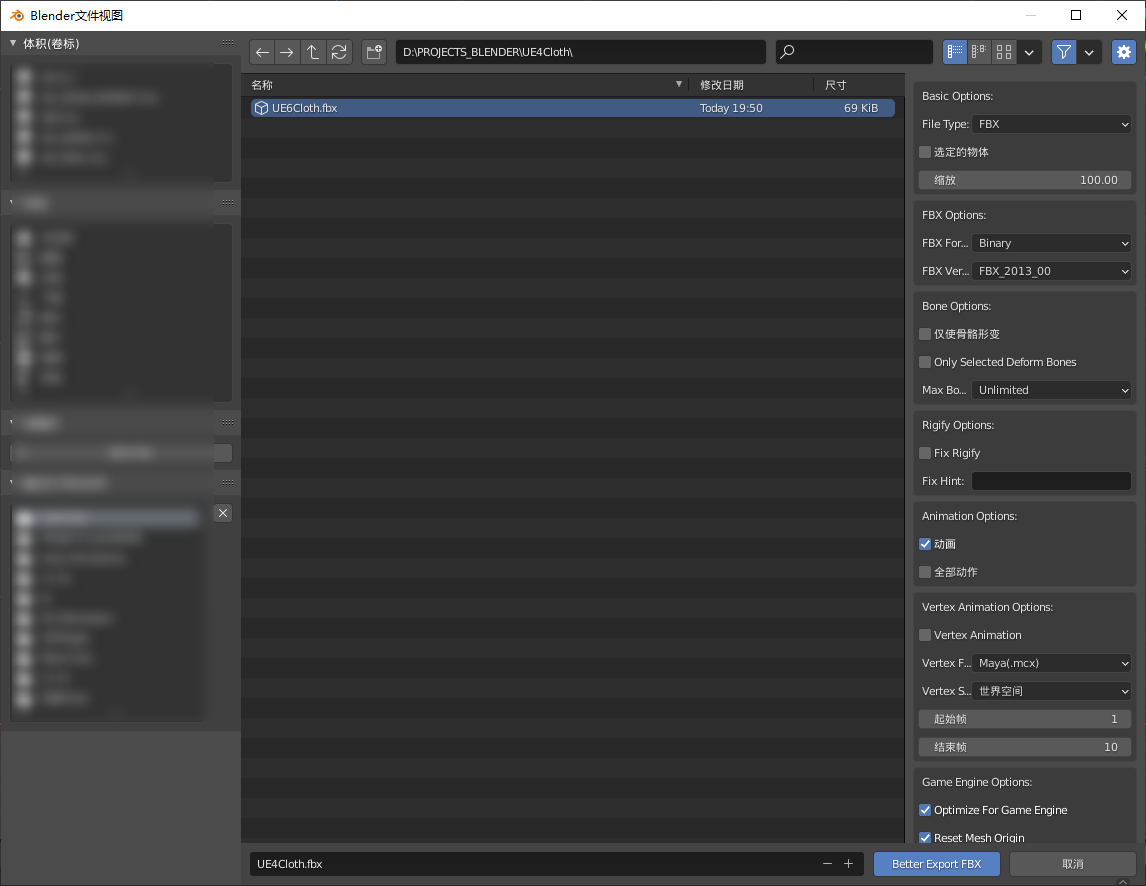Screen dimensions: 1146x886
Task: Switch to horizontal list display mode
Action: click(x=979, y=52)
